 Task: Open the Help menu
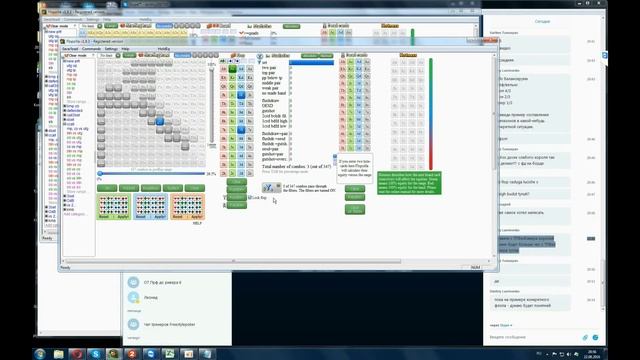coord(125,49)
